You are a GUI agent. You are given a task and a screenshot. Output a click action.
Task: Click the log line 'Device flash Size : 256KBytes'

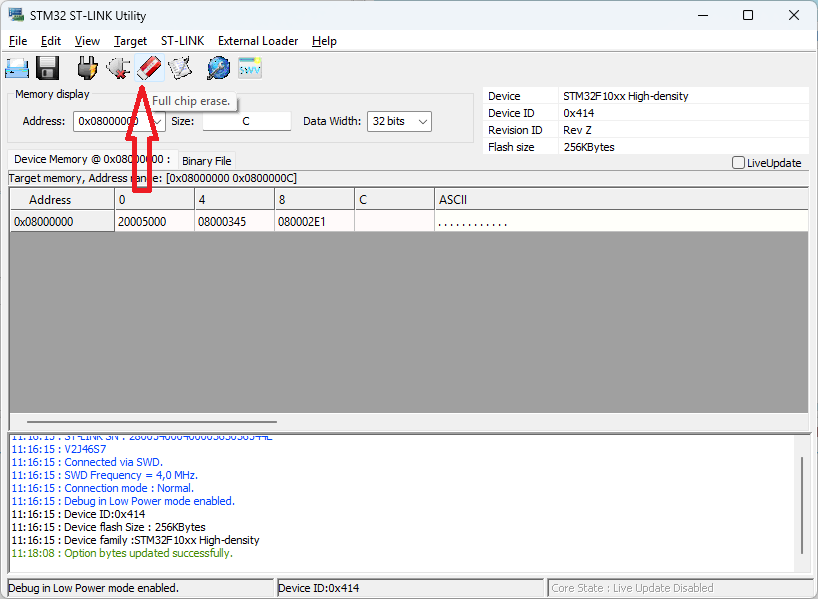pyautogui.click(x=109, y=527)
